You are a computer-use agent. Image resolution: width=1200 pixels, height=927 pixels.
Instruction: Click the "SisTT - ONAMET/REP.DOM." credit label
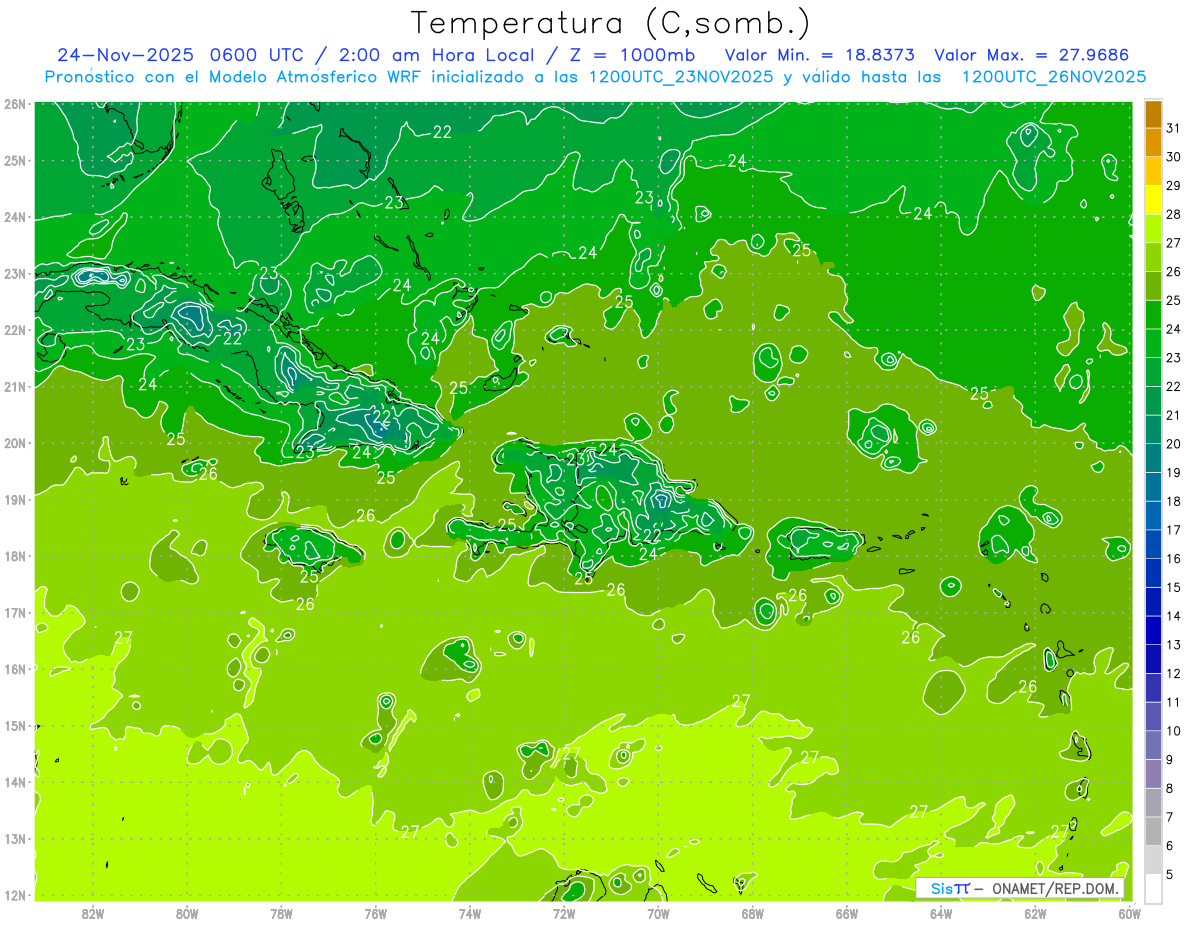pos(1020,888)
